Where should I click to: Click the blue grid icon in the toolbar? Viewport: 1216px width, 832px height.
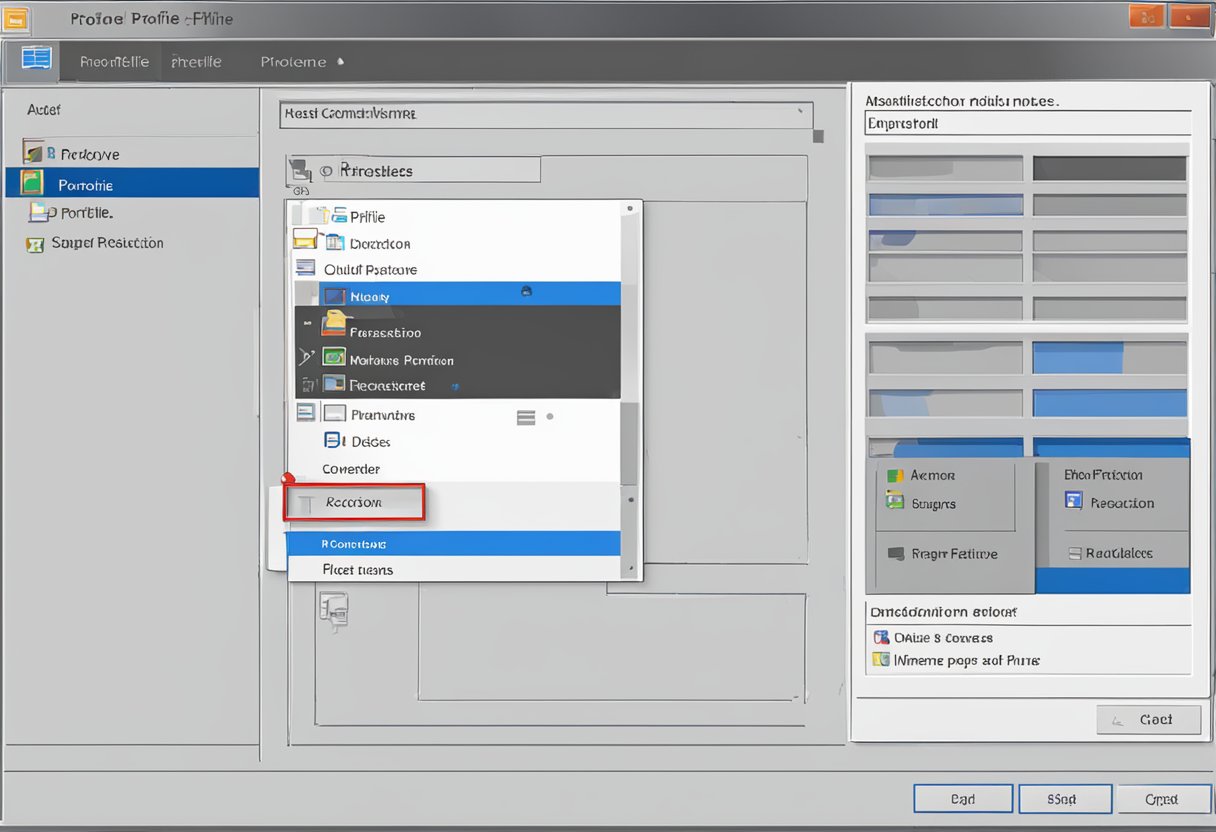point(36,59)
